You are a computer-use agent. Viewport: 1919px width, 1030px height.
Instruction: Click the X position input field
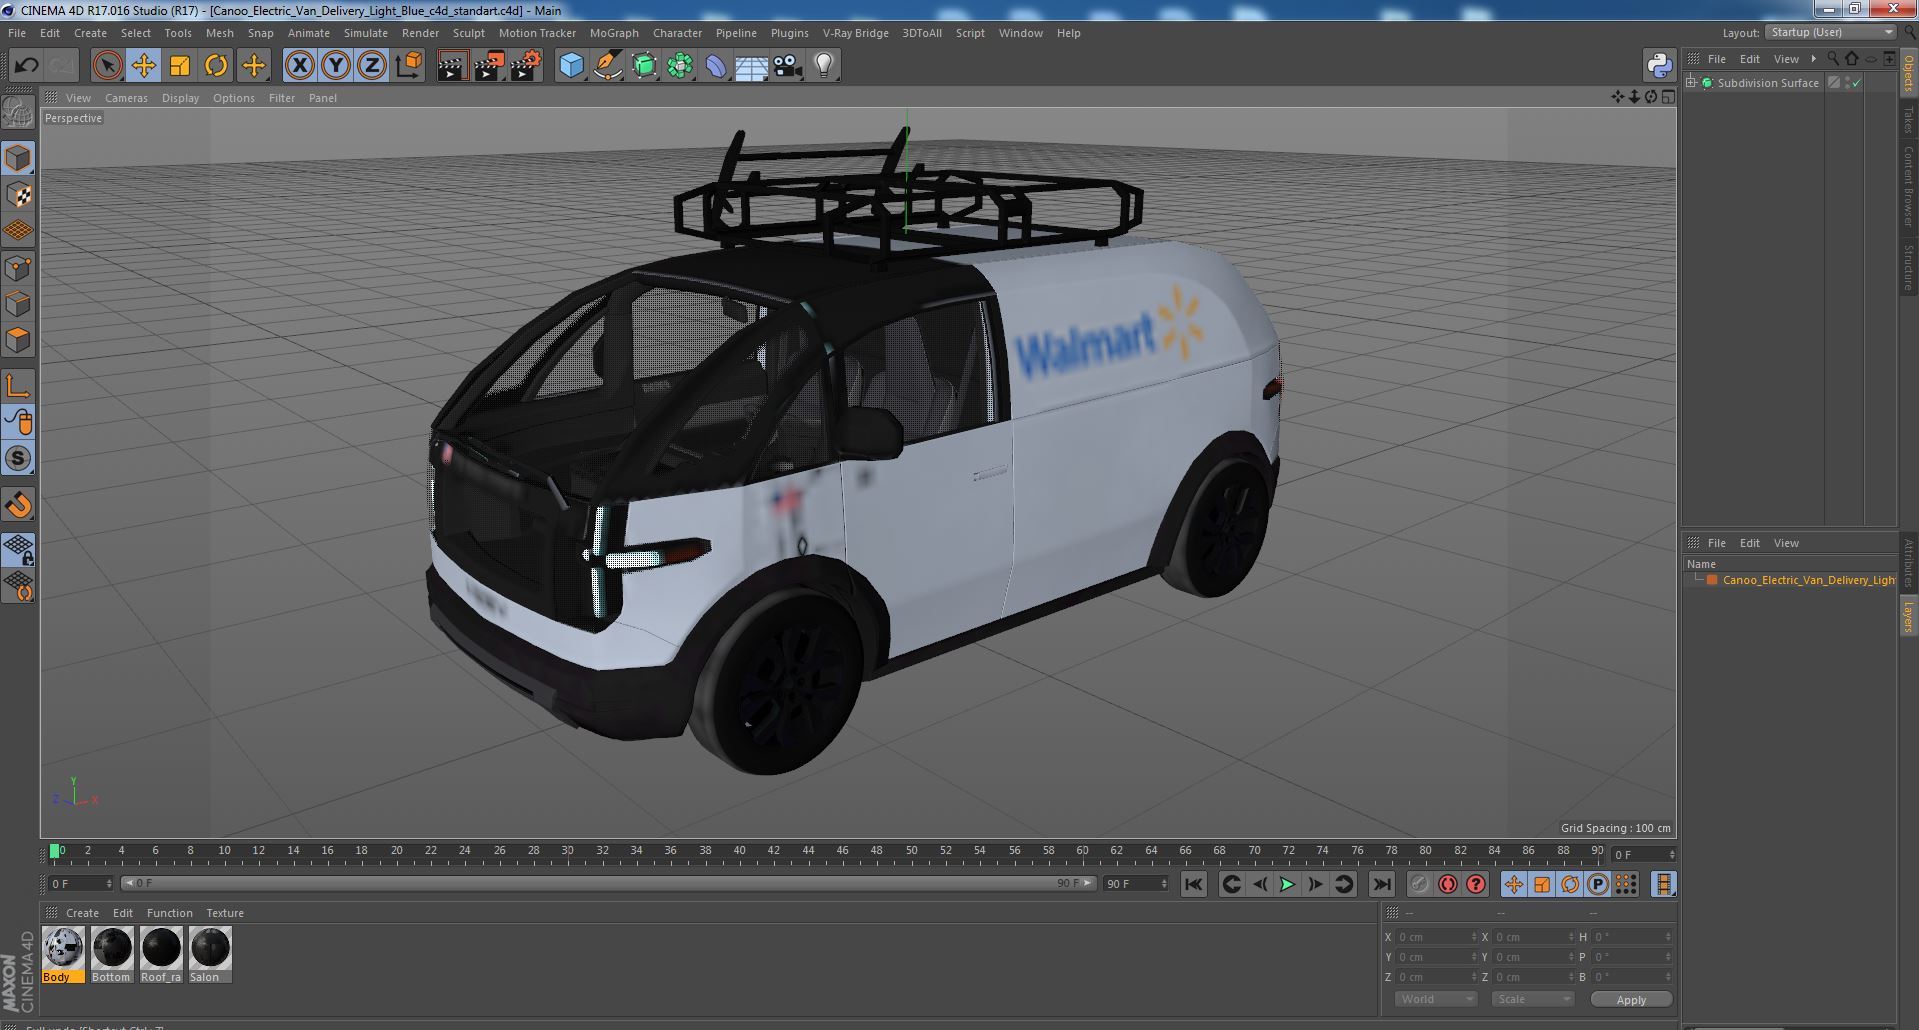(x=1436, y=937)
